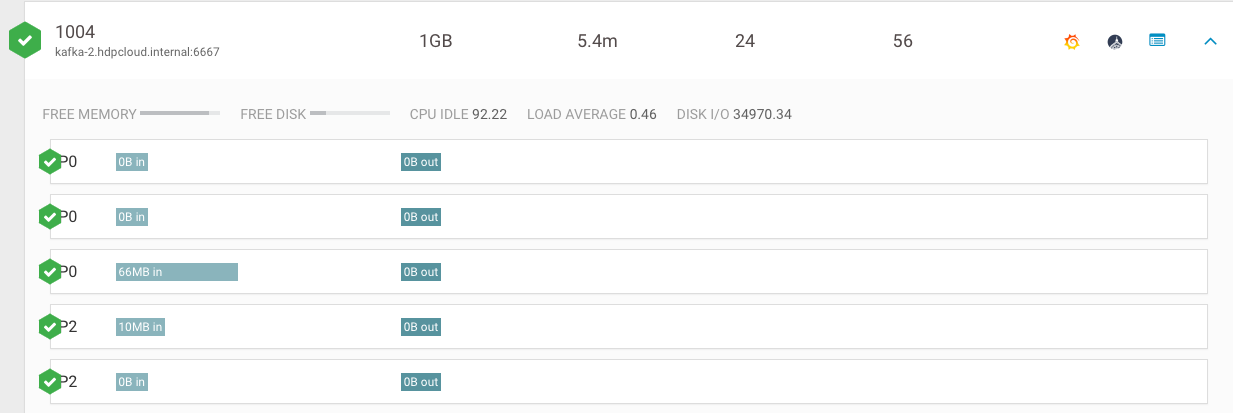The width and height of the screenshot is (1233, 413).
Task: Click the CPU Idle 92.22 metric
Action: (x=458, y=114)
